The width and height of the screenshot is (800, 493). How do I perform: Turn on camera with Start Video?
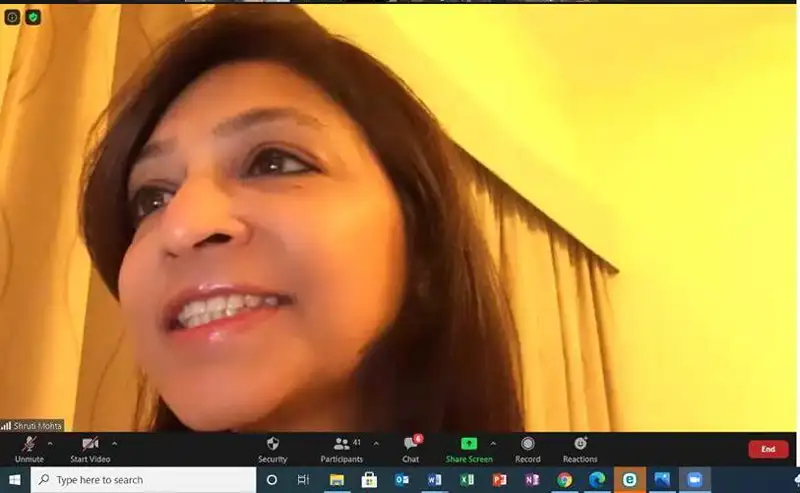(x=90, y=449)
